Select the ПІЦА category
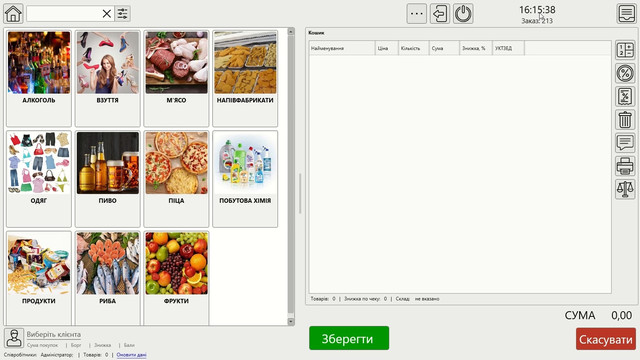The width and height of the screenshot is (640, 360). coord(176,179)
